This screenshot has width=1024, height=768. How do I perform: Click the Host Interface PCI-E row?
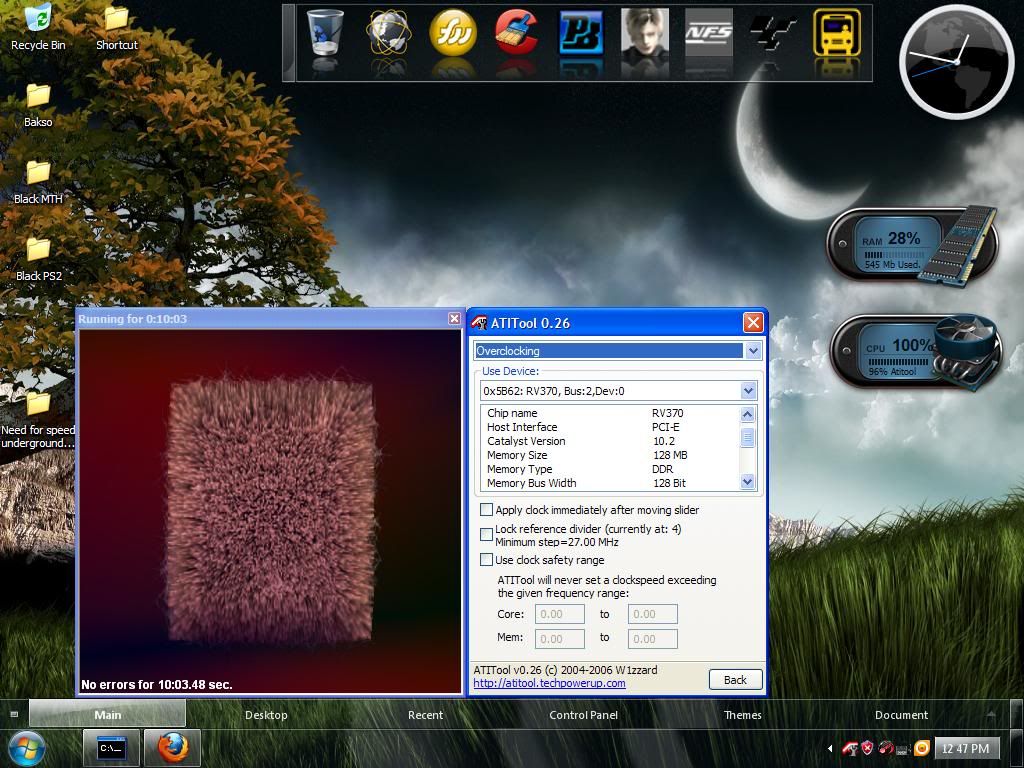pos(611,426)
